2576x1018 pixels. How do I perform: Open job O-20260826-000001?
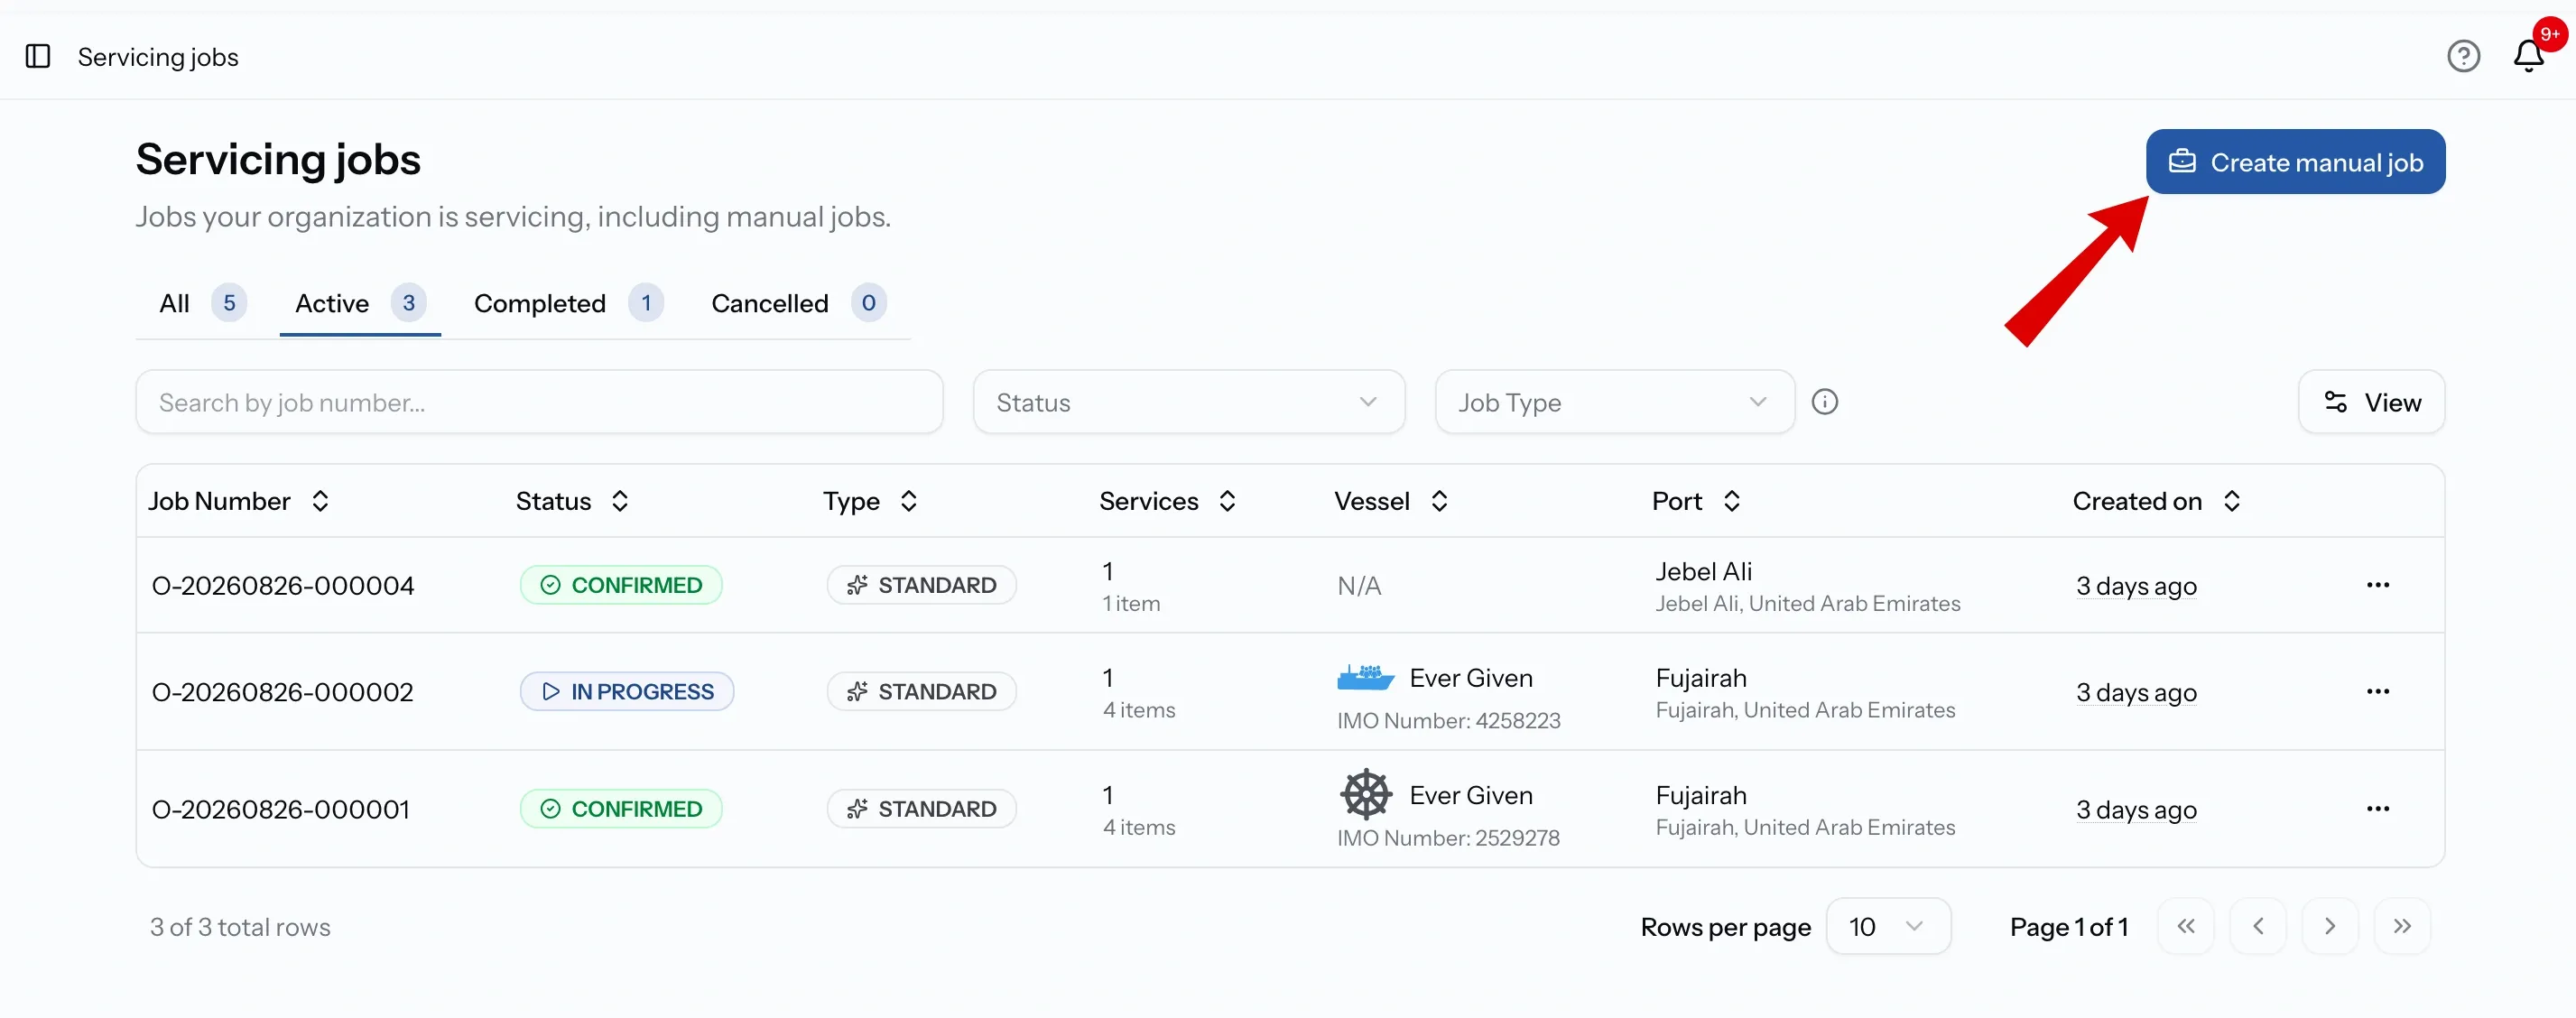(281, 809)
